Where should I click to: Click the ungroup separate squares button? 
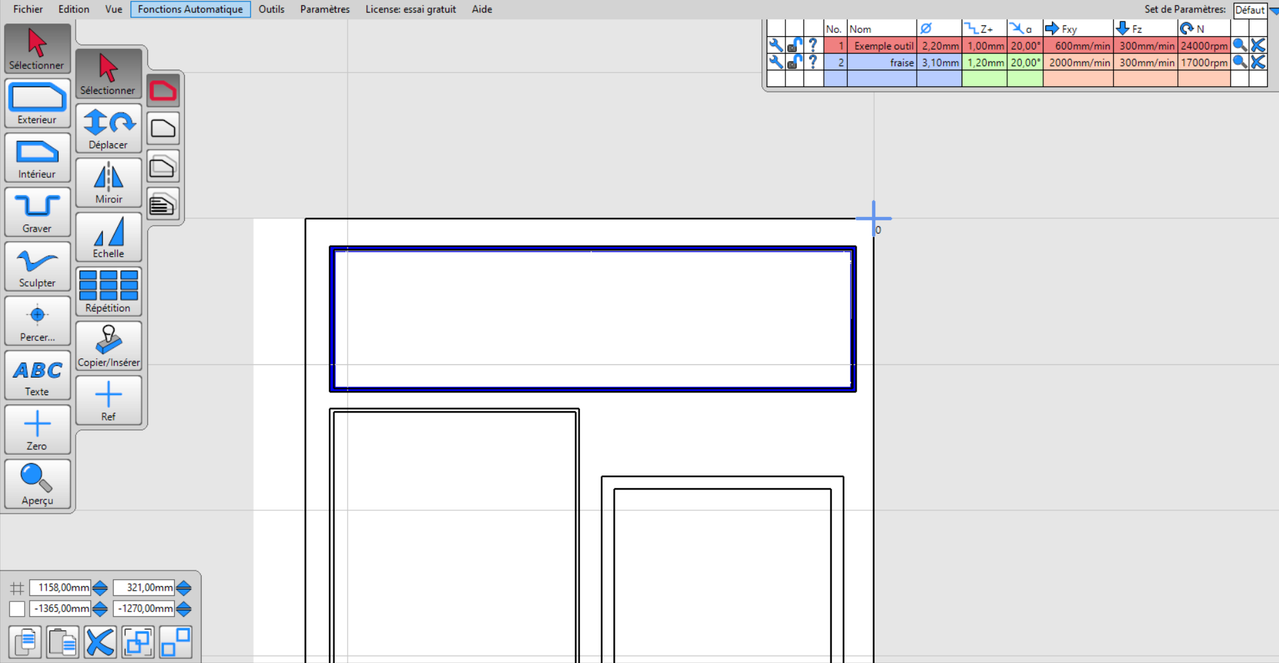tap(175, 642)
